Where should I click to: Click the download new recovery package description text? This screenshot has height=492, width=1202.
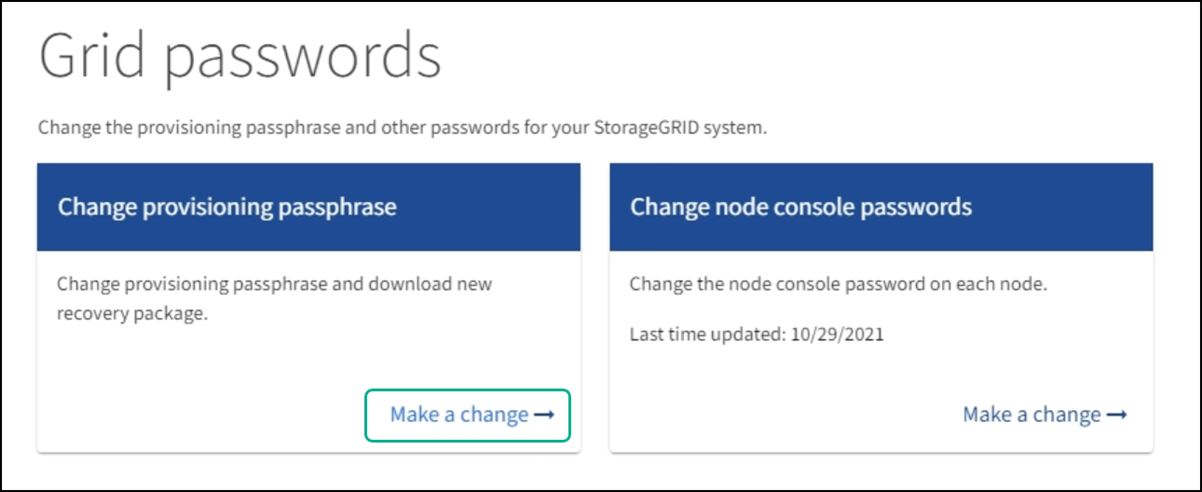[x=275, y=285]
